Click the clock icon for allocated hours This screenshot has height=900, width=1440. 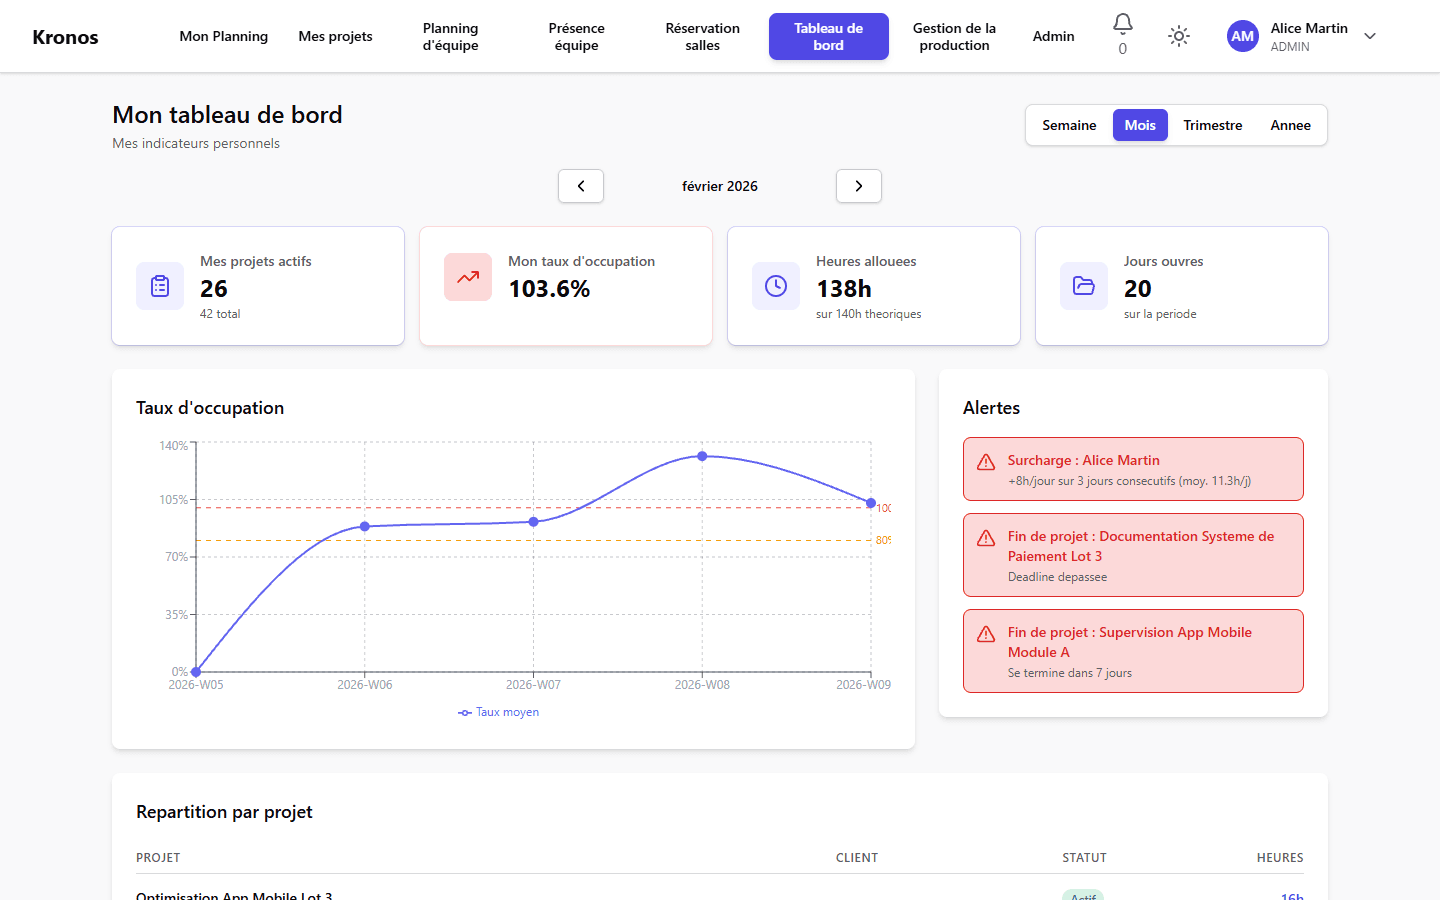click(x=776, y=286)
